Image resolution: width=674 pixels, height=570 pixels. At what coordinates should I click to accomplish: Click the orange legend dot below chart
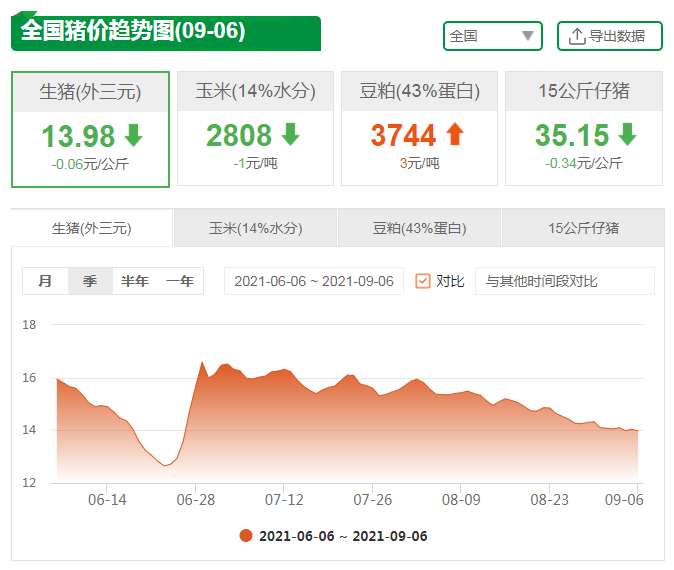[246, 536]
